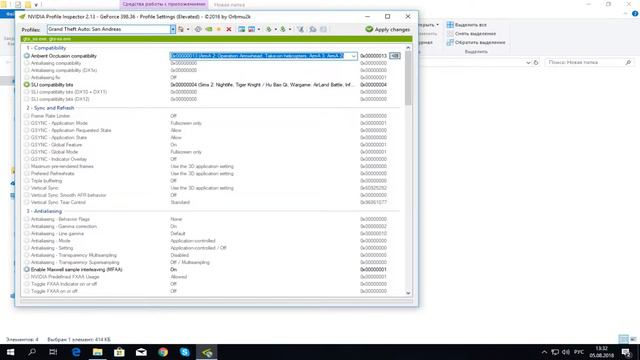
Task: Click the refresh circle icon in Inspector toolbar
Action: click(x=198, y=29)
